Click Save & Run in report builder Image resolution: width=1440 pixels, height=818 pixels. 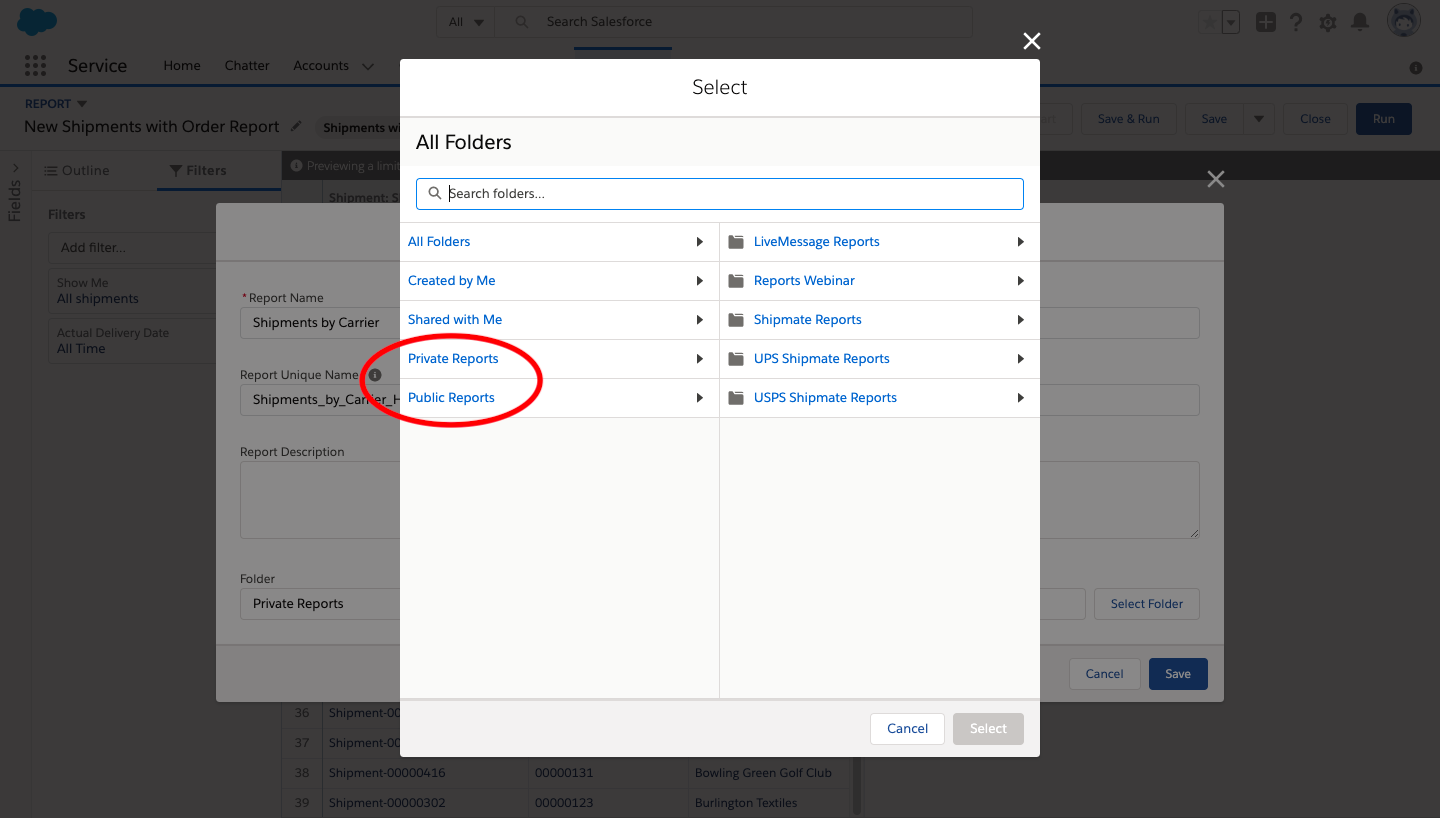click(x=1128, y=119)
